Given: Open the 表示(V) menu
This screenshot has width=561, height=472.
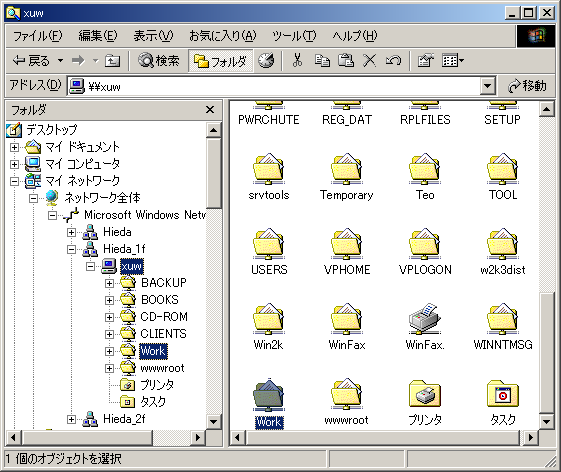Looking at the screenshot, I should pyautogui.click(x=153, y=36).
